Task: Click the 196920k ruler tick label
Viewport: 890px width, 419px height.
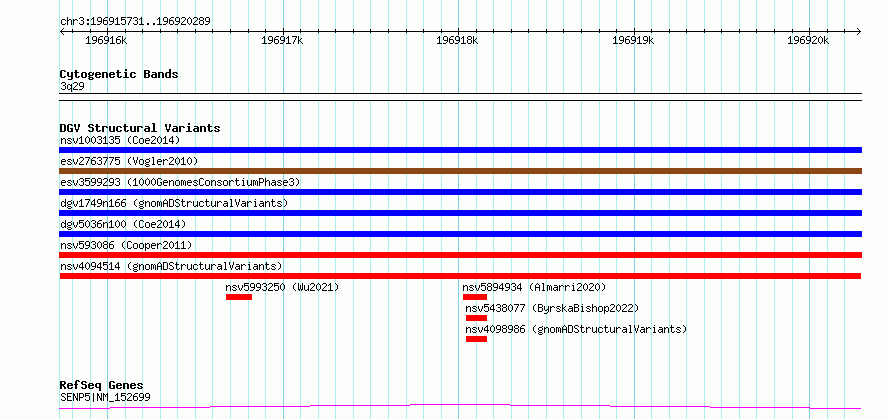Action: tap(808, 40)
